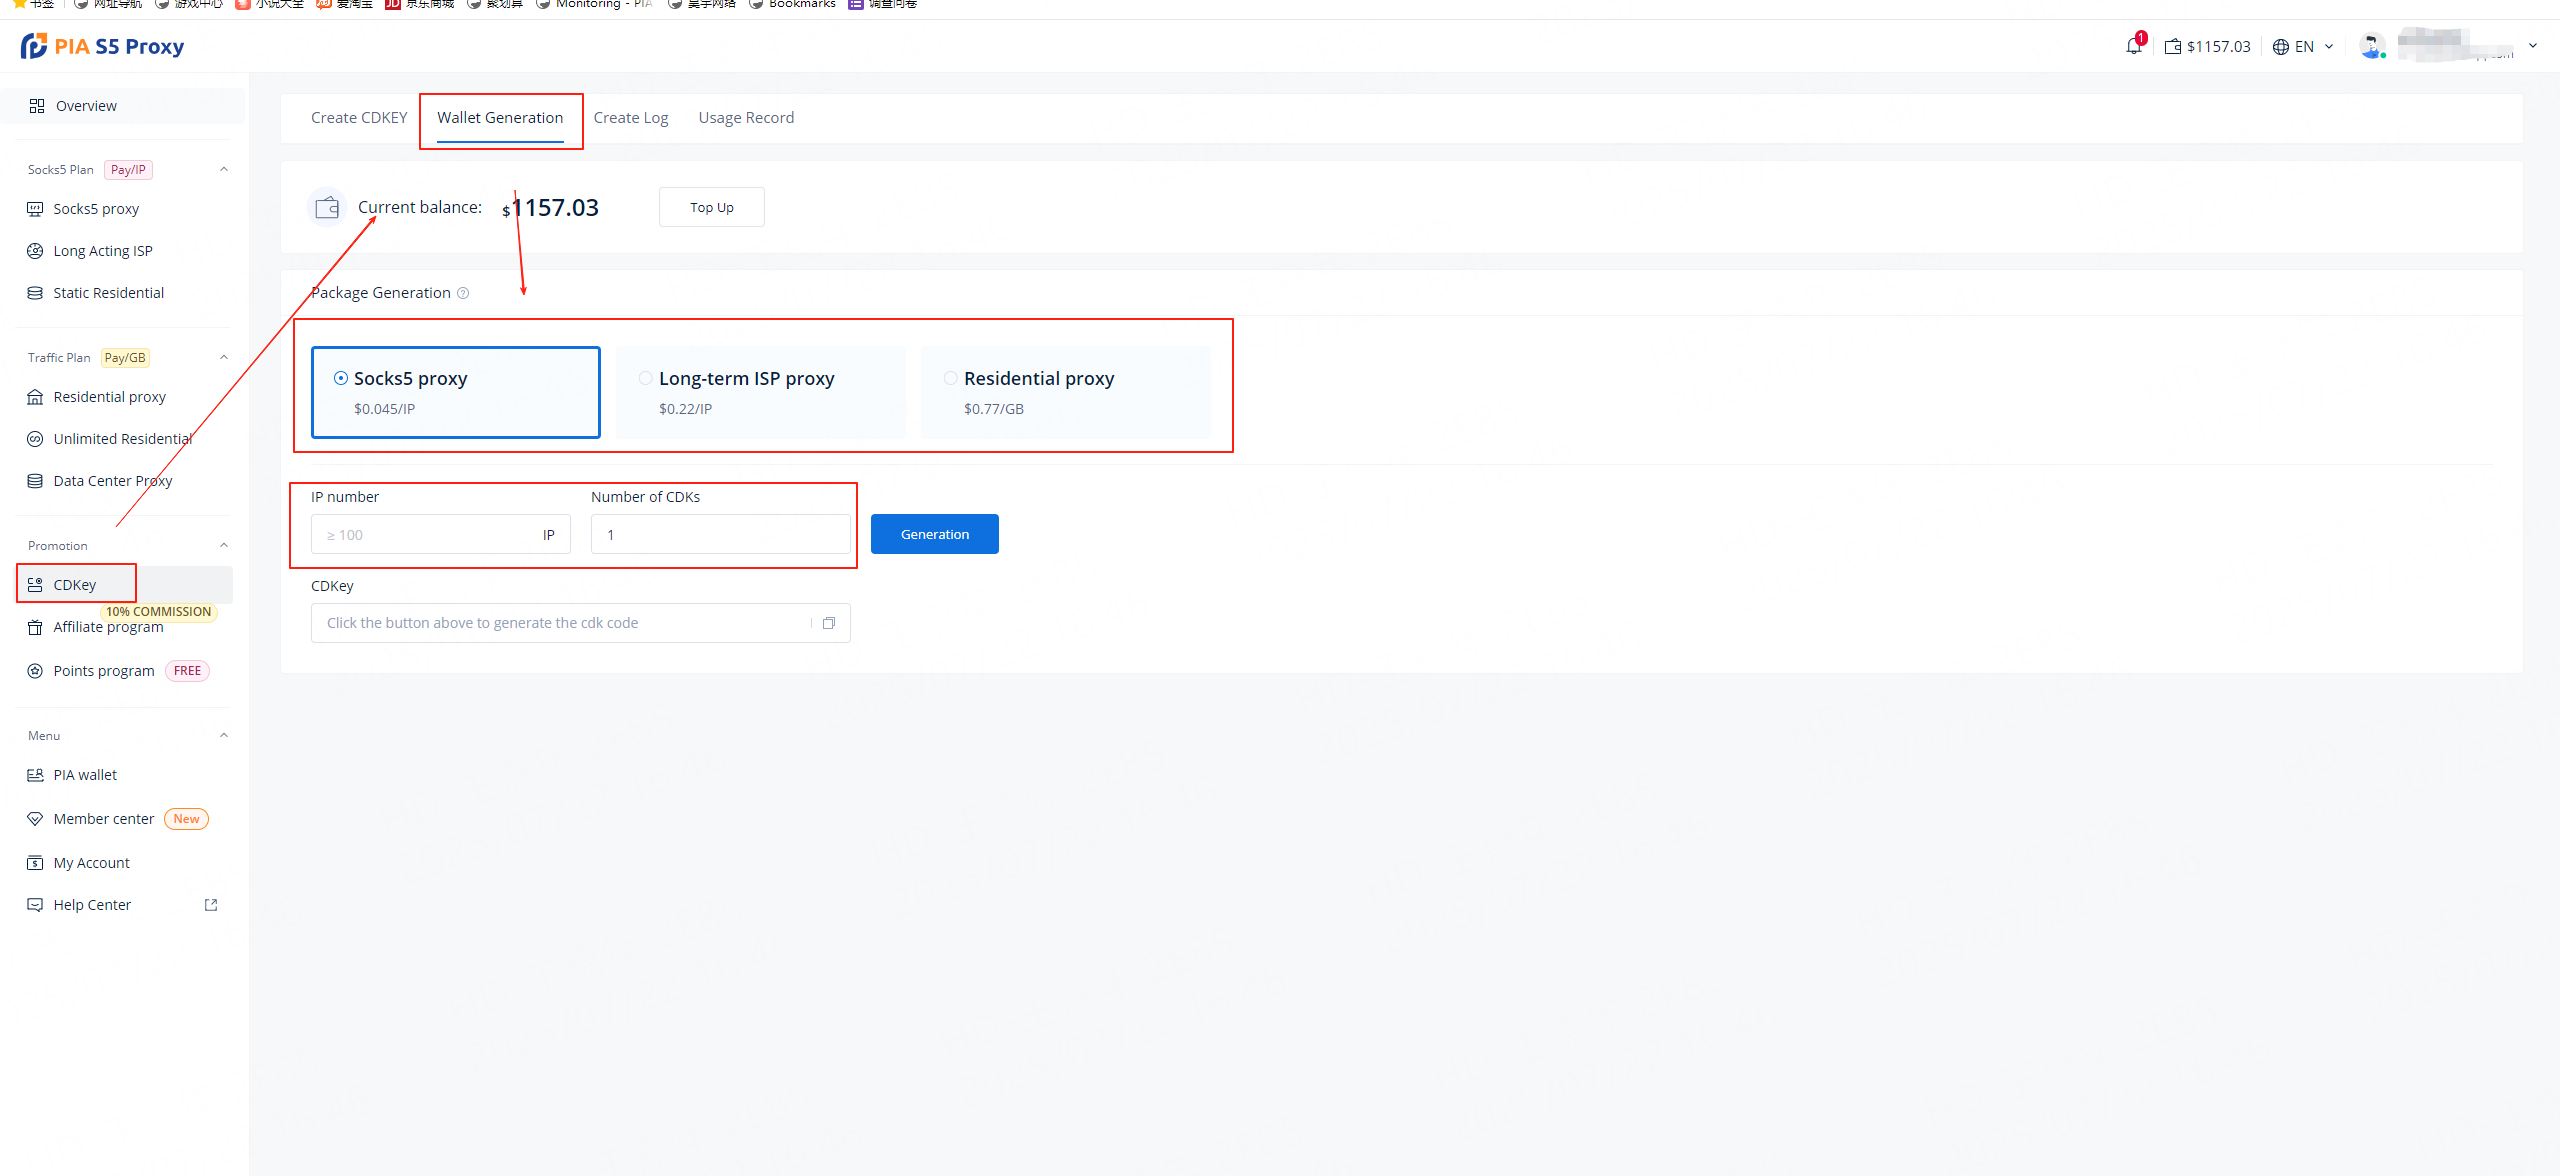Screen dimensions: 2560x1176
Task: Switch to the Usage Record tab
Action: (746, 118)
